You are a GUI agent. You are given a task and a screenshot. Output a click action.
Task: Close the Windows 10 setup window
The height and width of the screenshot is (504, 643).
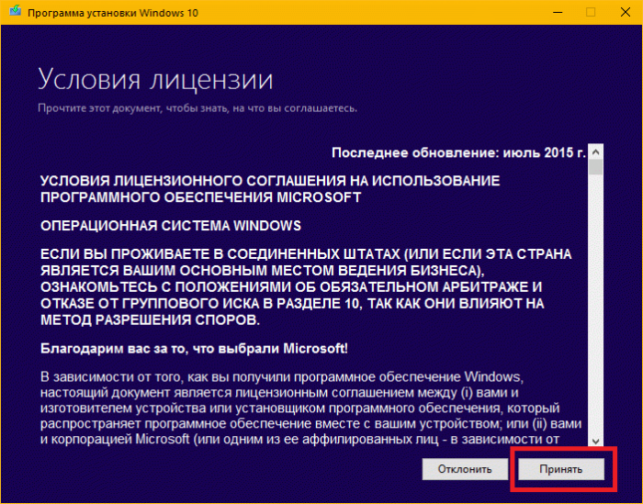pos(625,12)
